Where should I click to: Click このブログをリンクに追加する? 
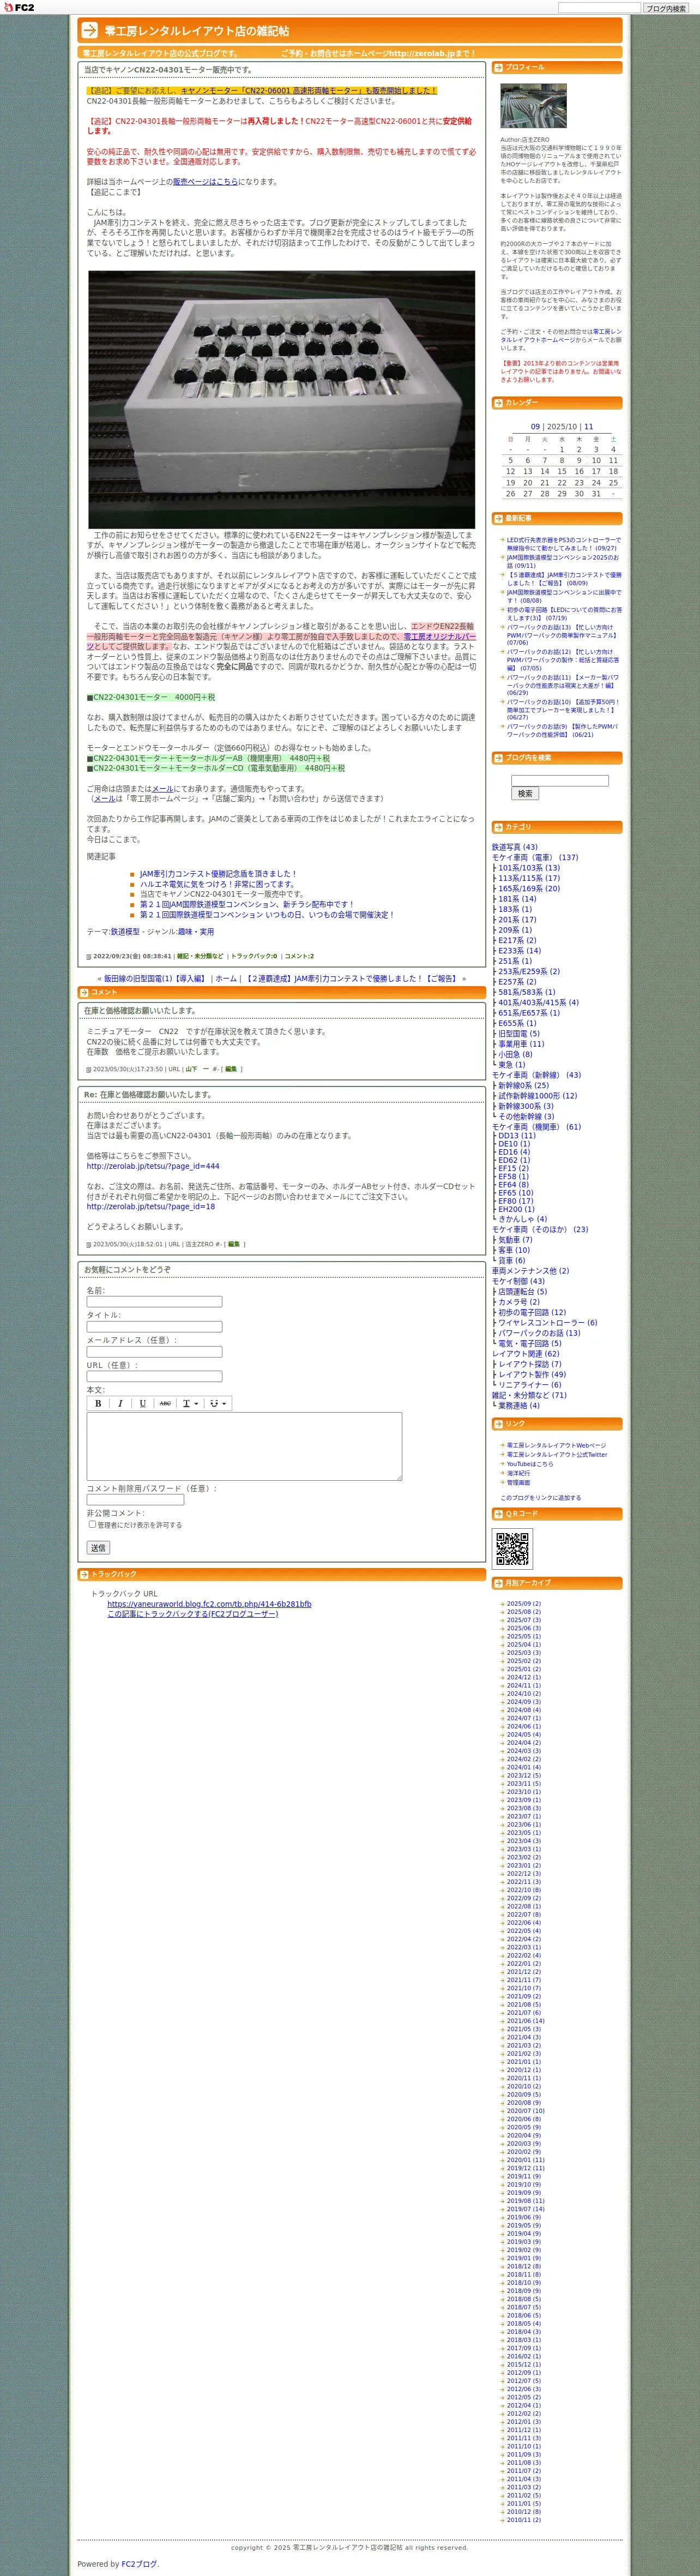click(540, 1498)
